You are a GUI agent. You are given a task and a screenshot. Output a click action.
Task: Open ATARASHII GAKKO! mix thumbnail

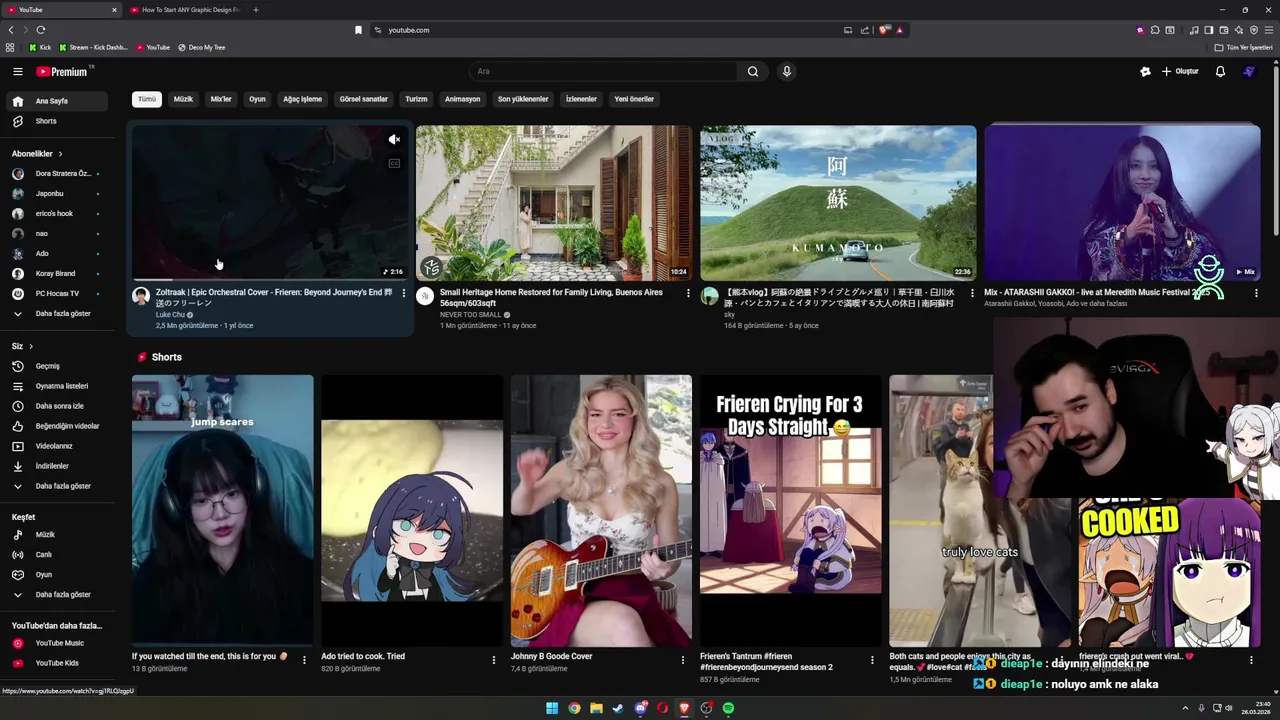tap(1122, 203)
